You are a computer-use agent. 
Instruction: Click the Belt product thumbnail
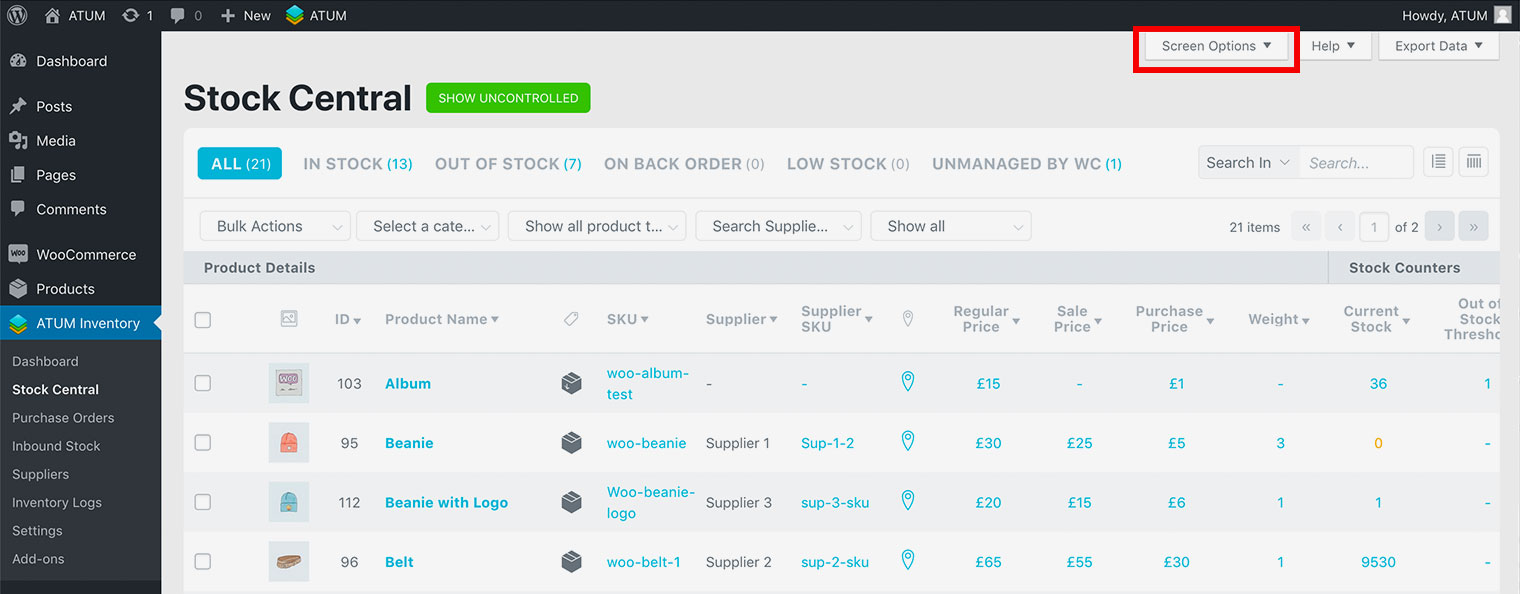click(288, 562)
